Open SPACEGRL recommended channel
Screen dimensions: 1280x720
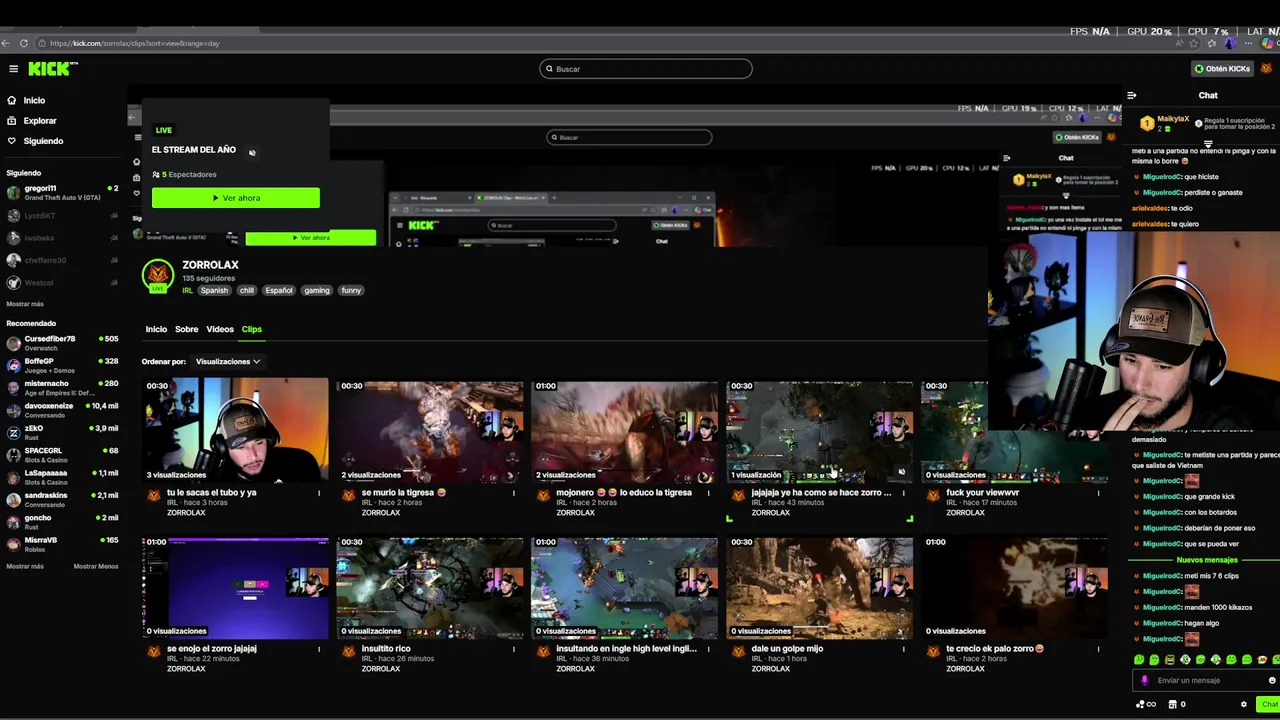pyautogui.click(x=62, y=455)
